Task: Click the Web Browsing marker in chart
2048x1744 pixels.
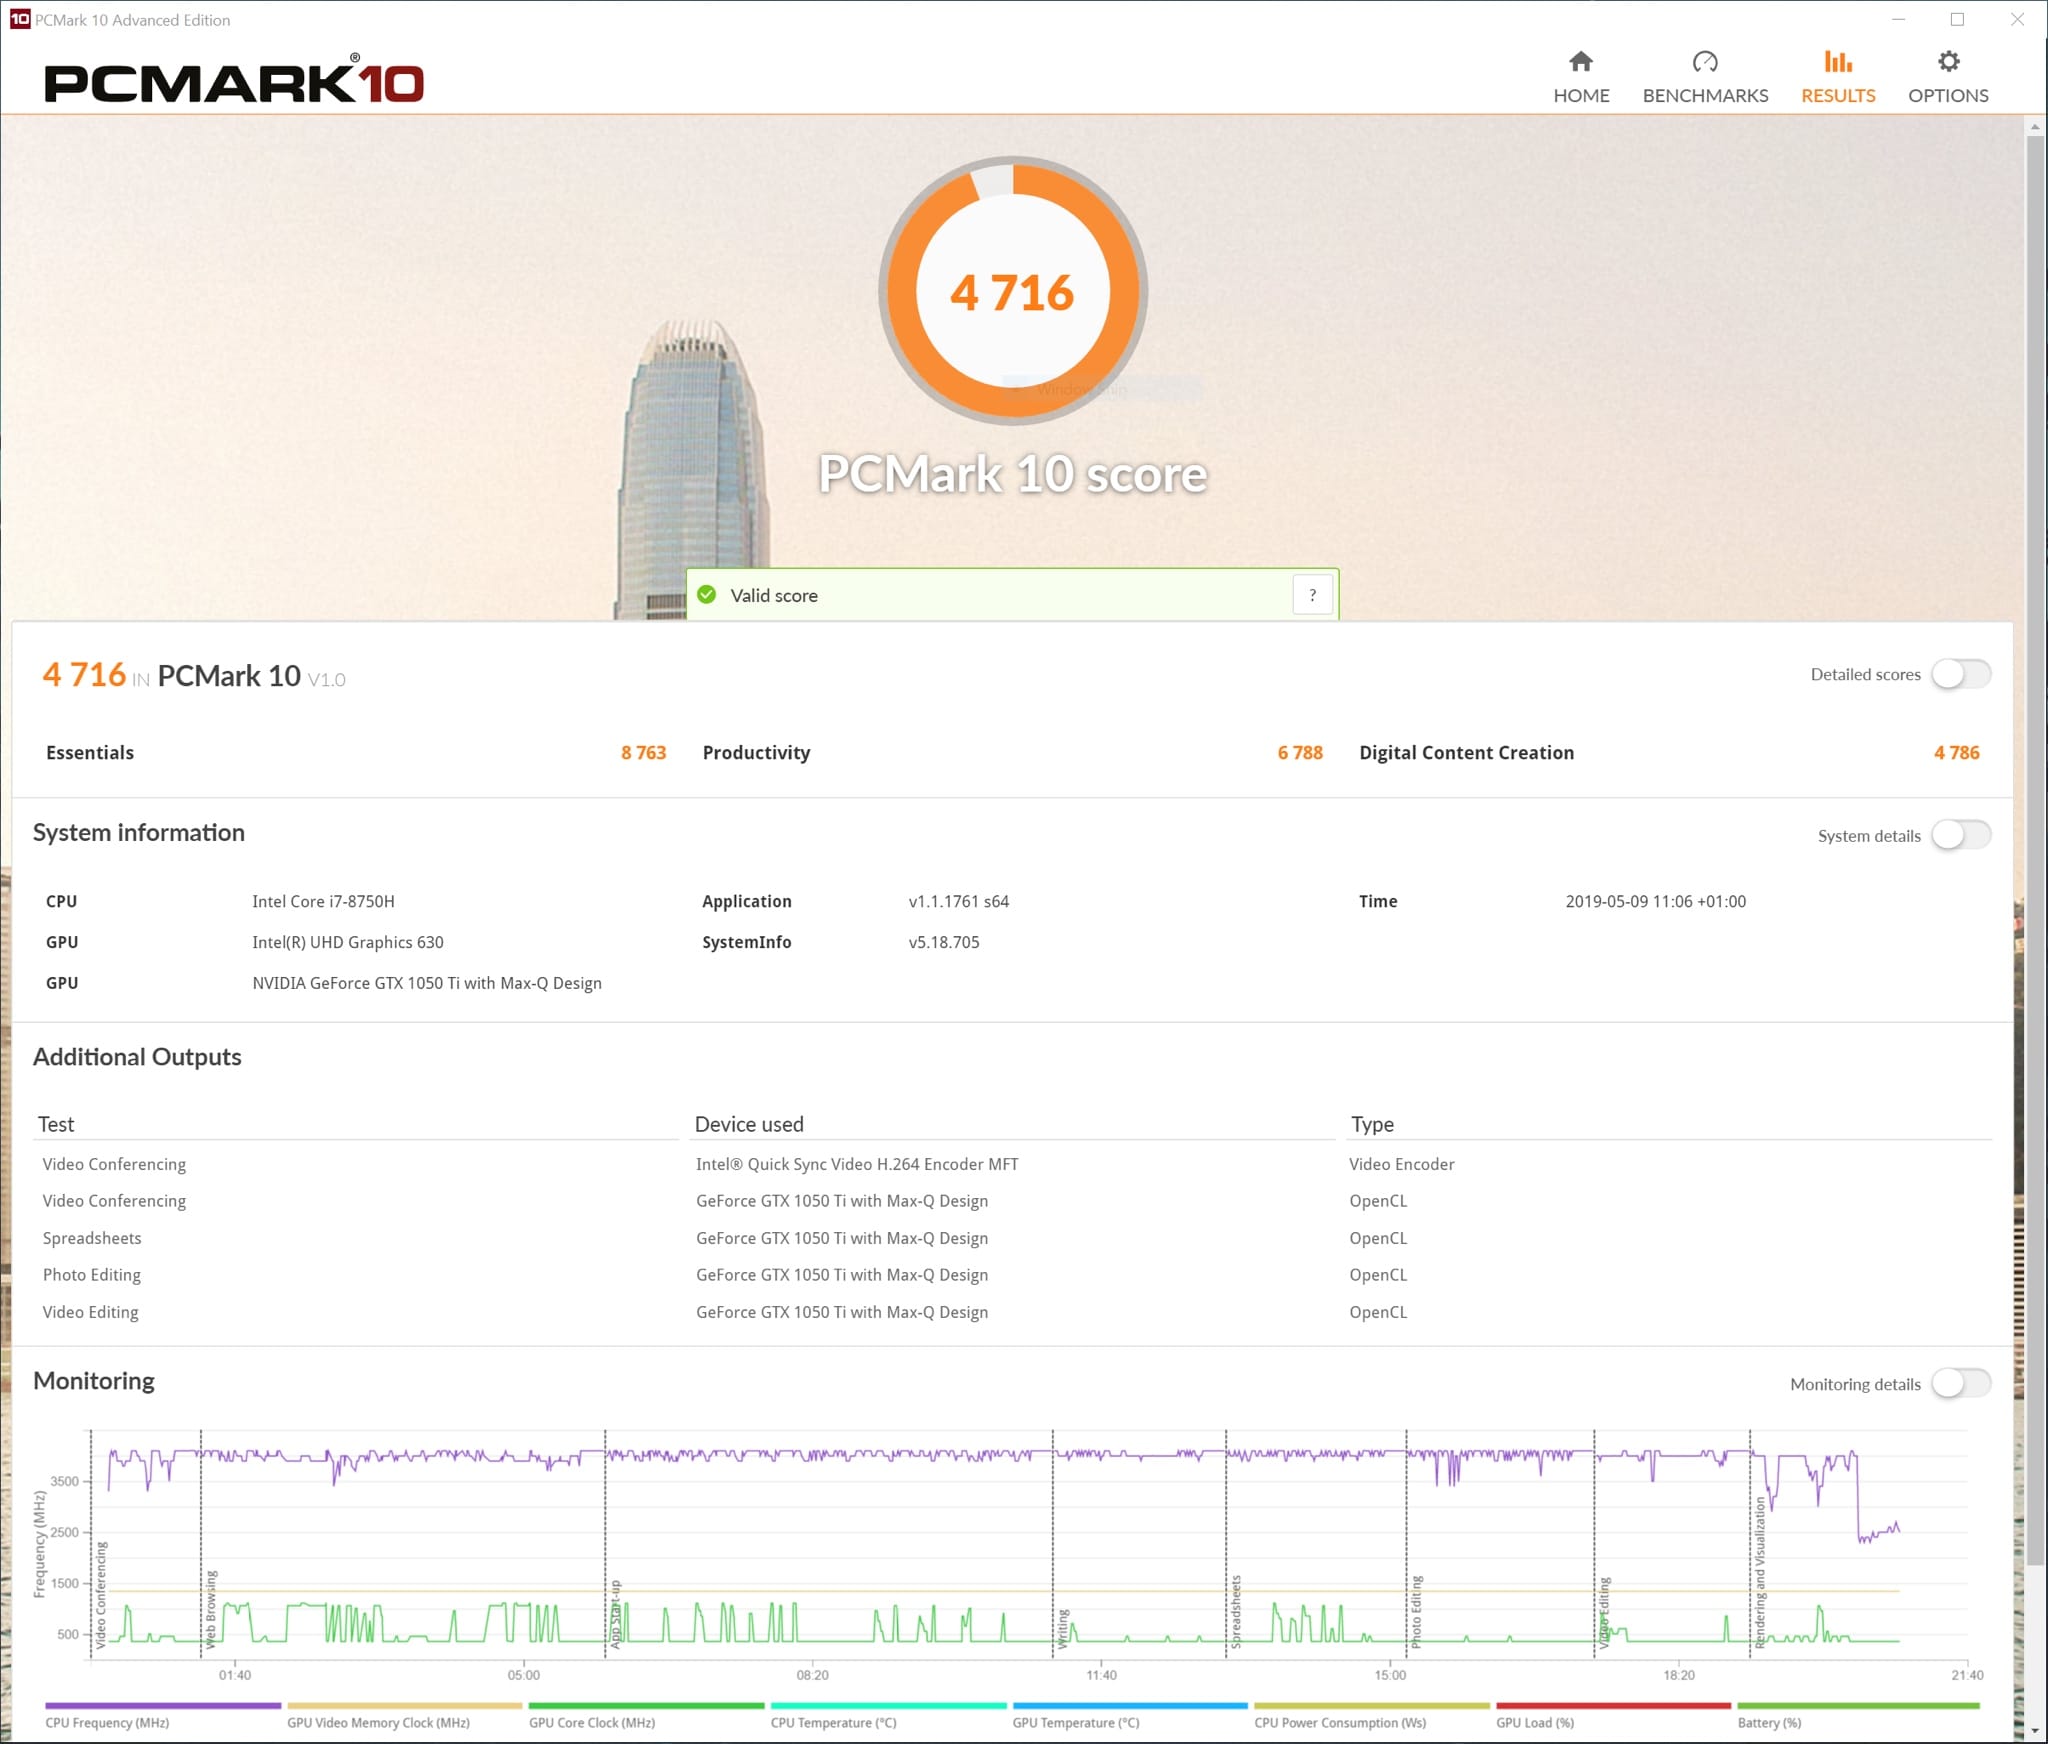Action: pyautogui.click(x=211, y=1609)
